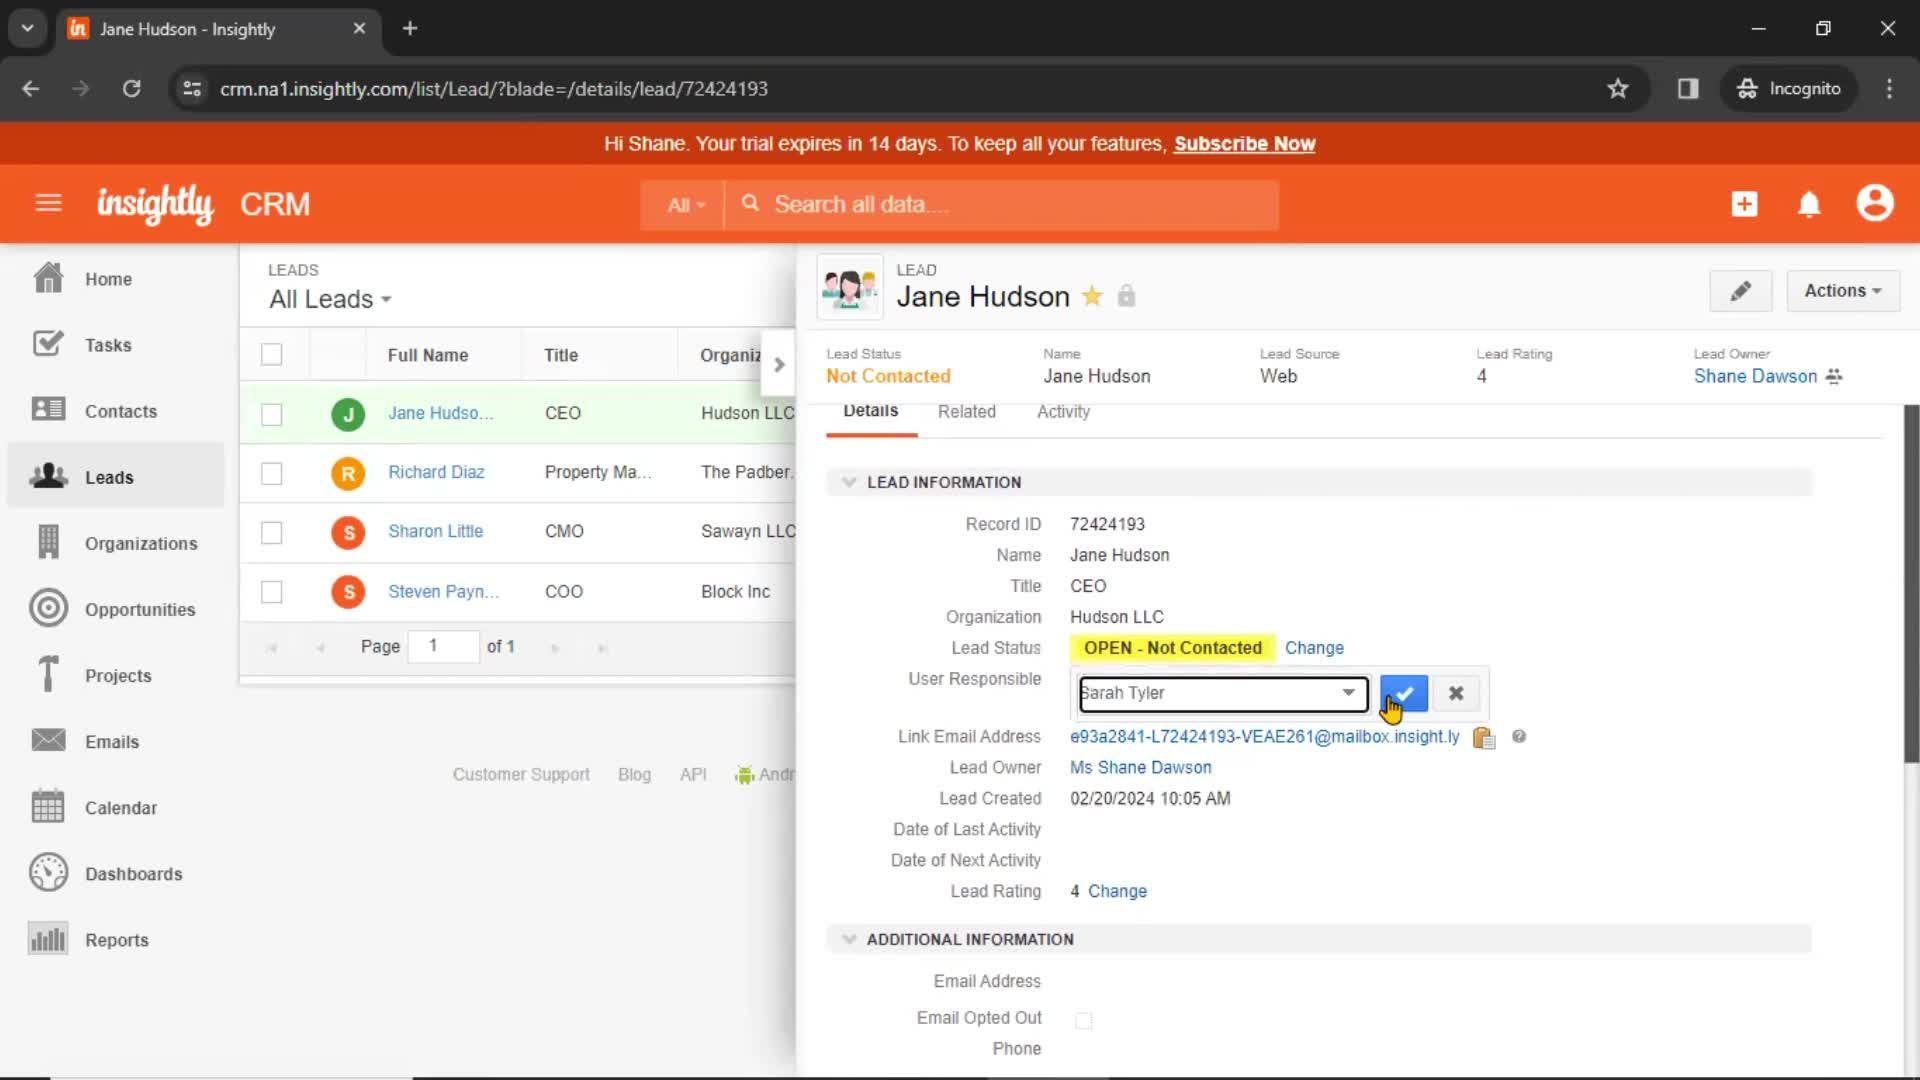Screen dimensions: 1920x1080
Task: Expand the leads list panel arrow
Action: click(x=779, y=365)
